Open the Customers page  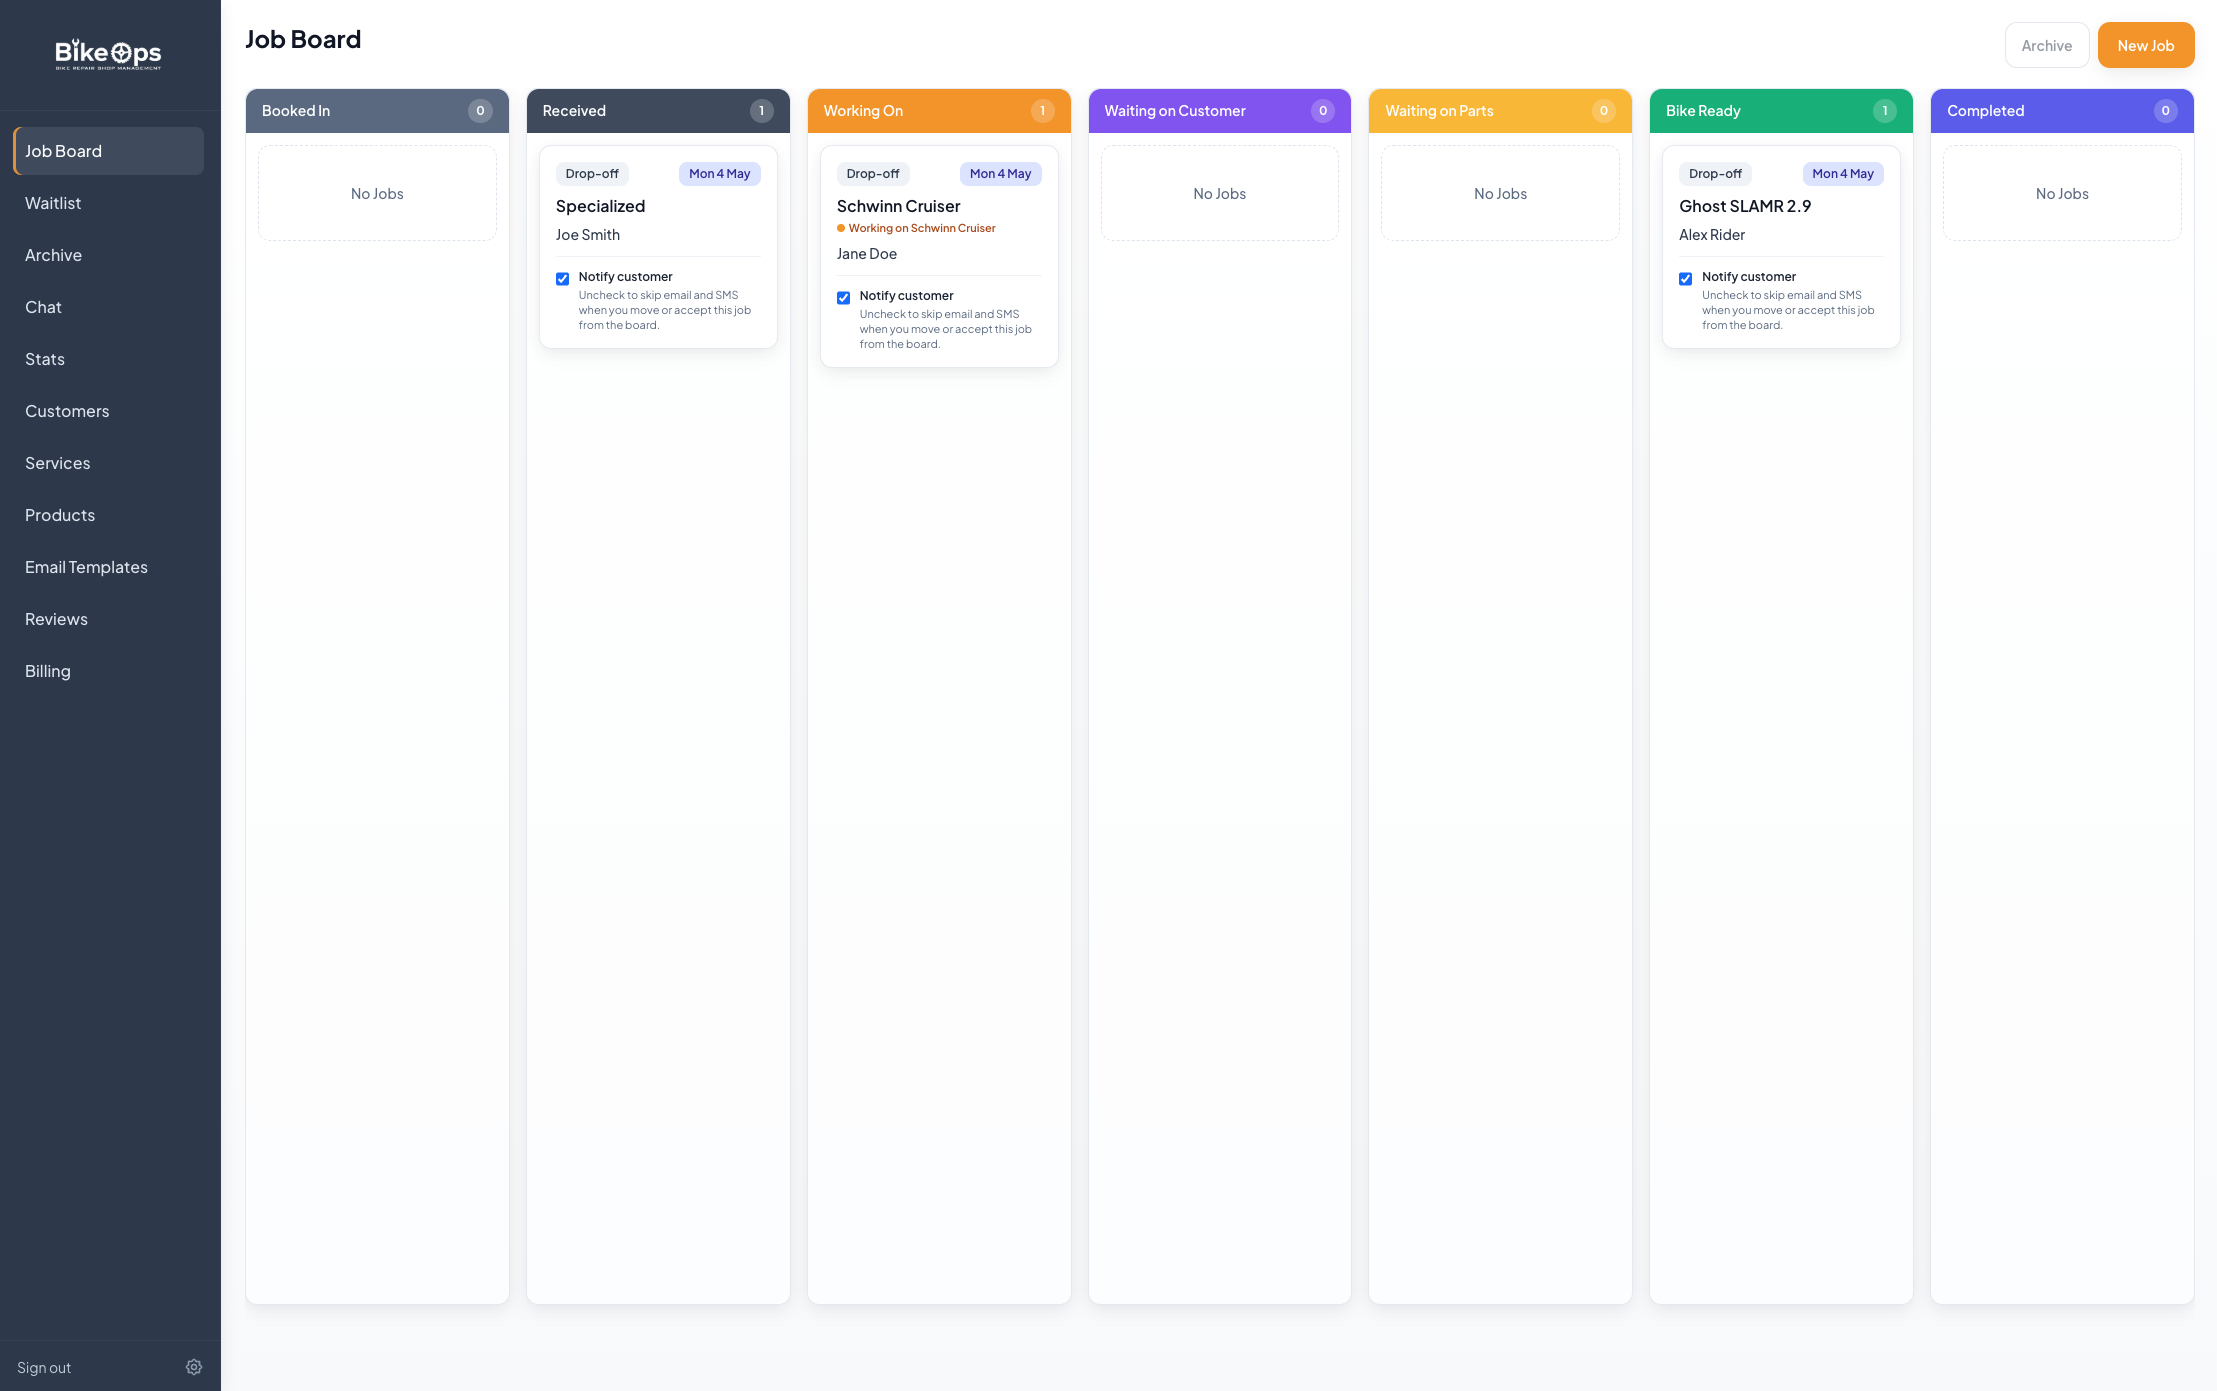pos(108,411)
